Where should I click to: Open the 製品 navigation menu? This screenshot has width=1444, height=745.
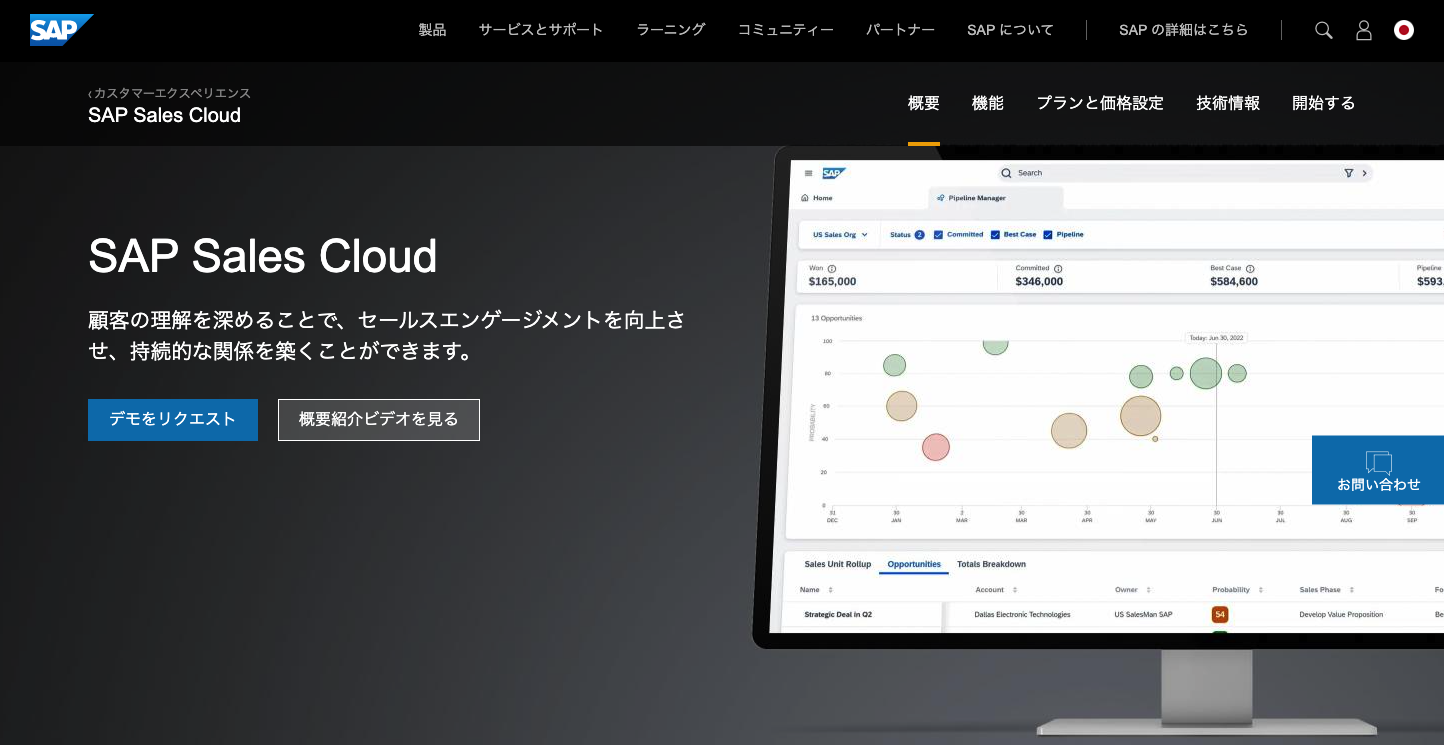click(432, 30)
